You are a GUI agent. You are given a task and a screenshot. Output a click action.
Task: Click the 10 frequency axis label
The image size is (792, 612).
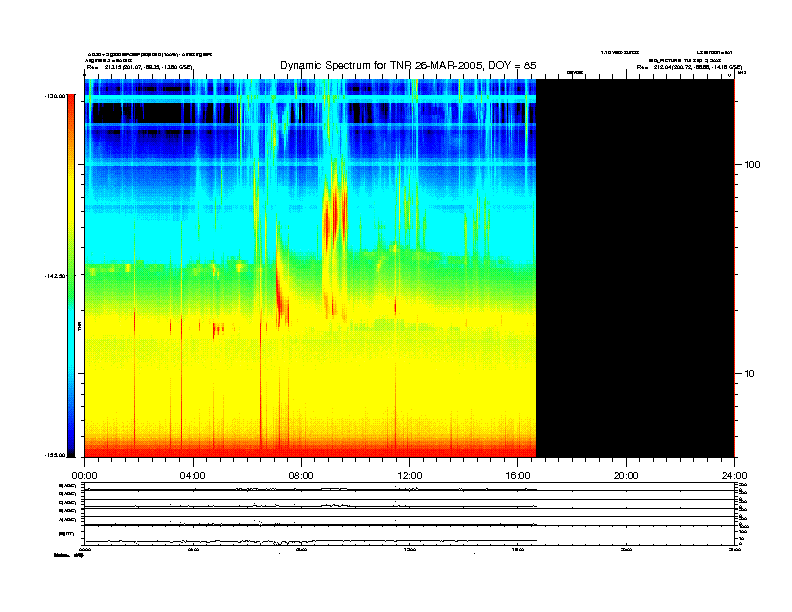tap(750, 374)
